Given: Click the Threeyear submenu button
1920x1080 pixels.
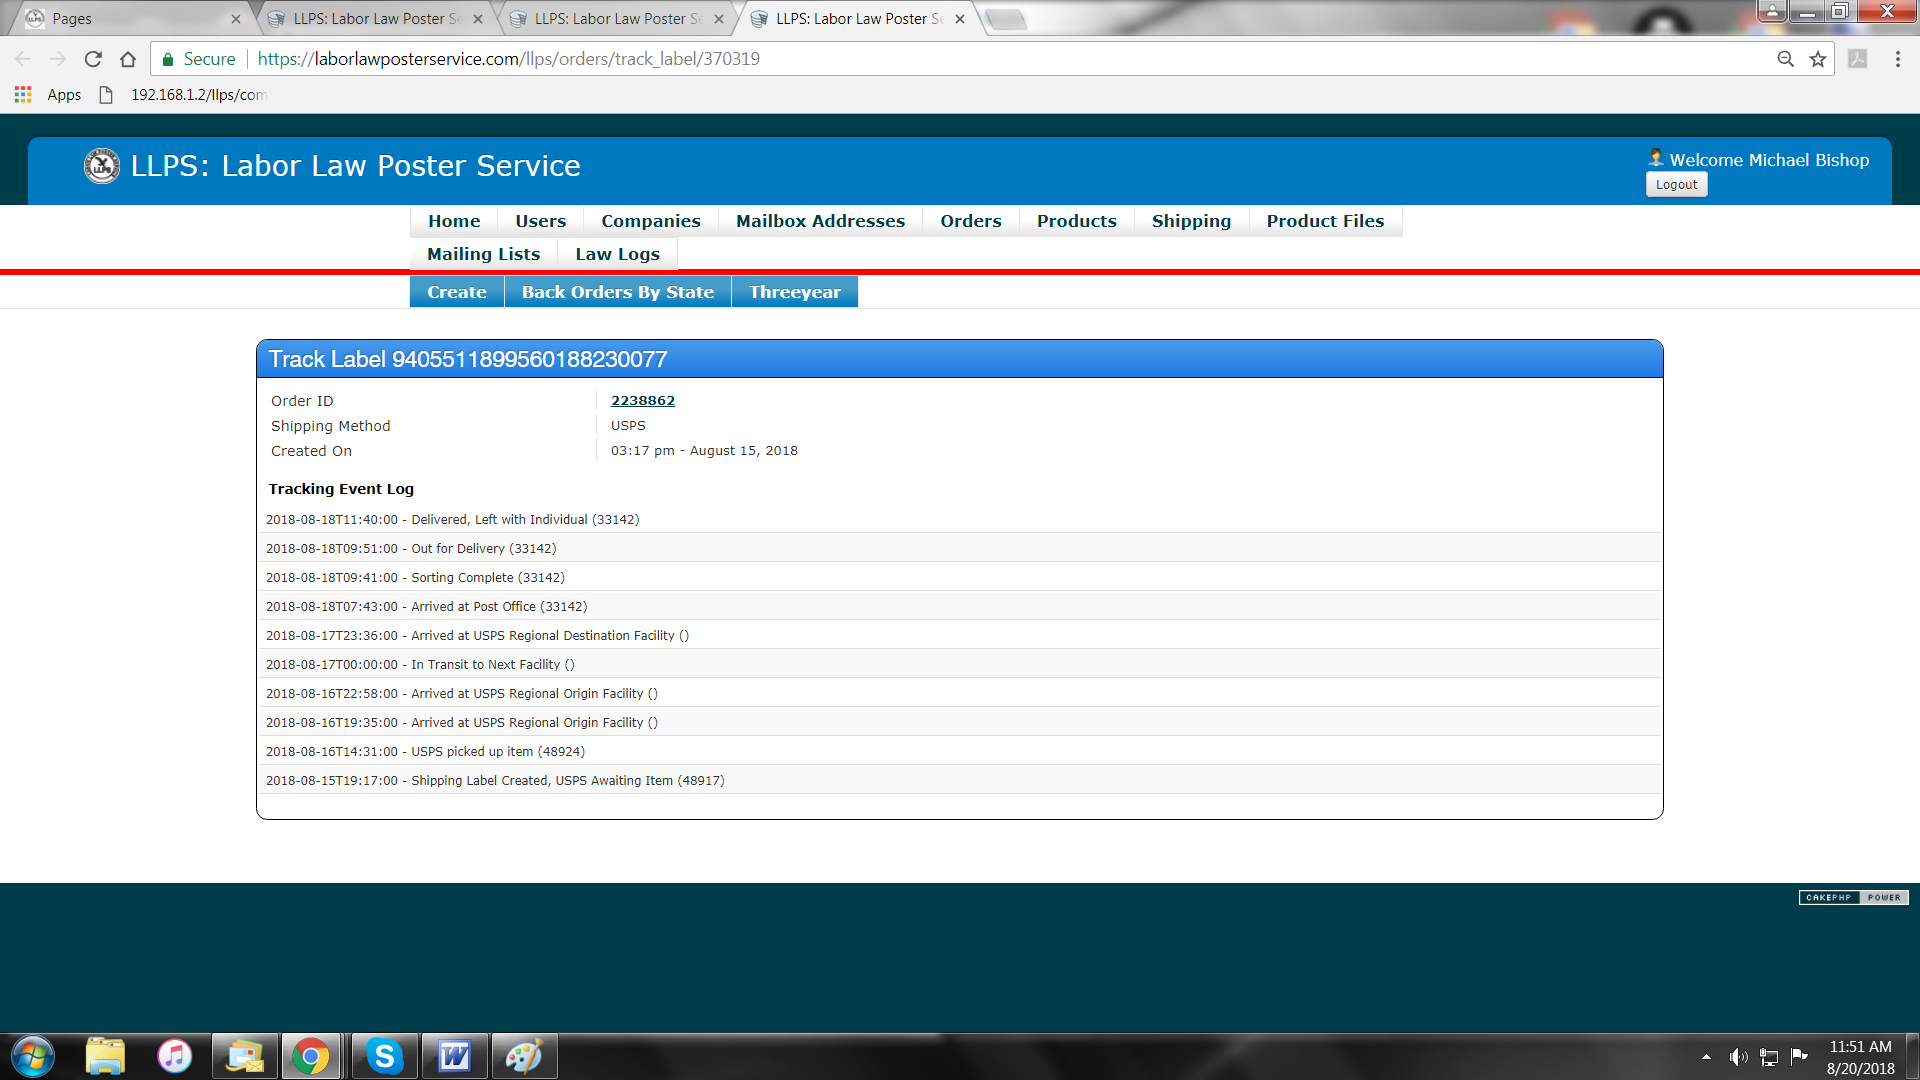Looking at the screenshot, I should click(x=794, y=292).
